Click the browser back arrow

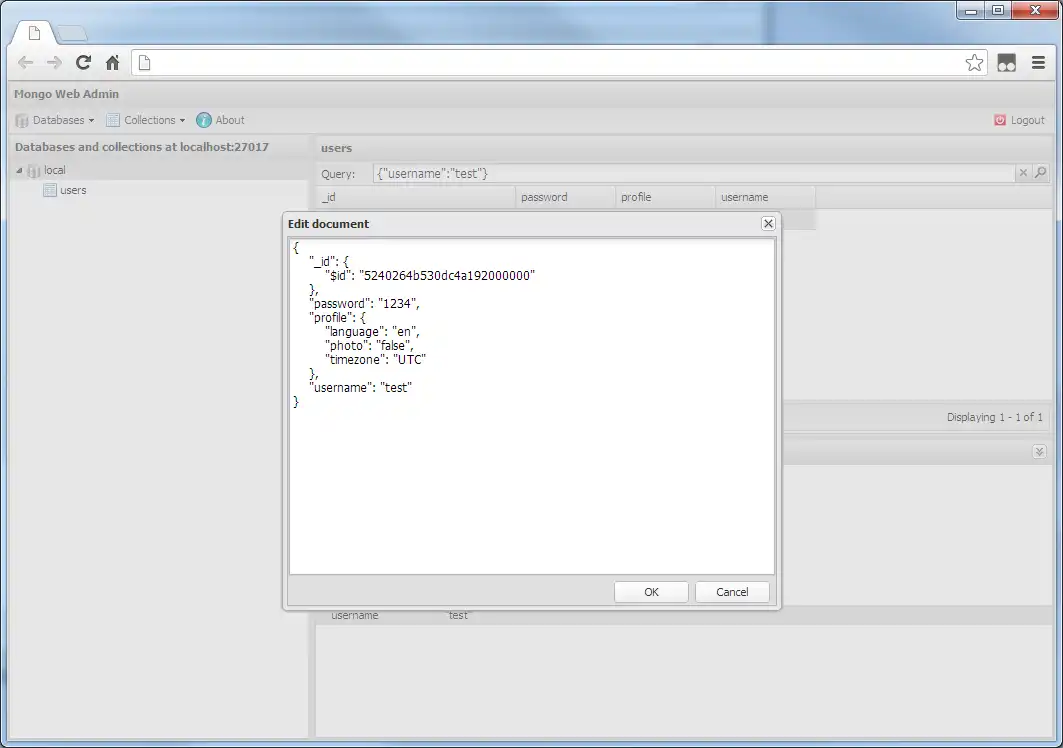point(26,63)
